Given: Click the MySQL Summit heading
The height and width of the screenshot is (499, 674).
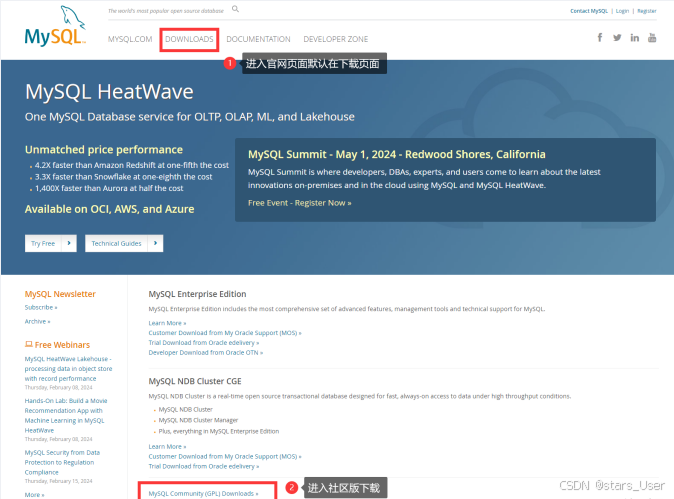Looking at the screenshot, I should point(397,154).
